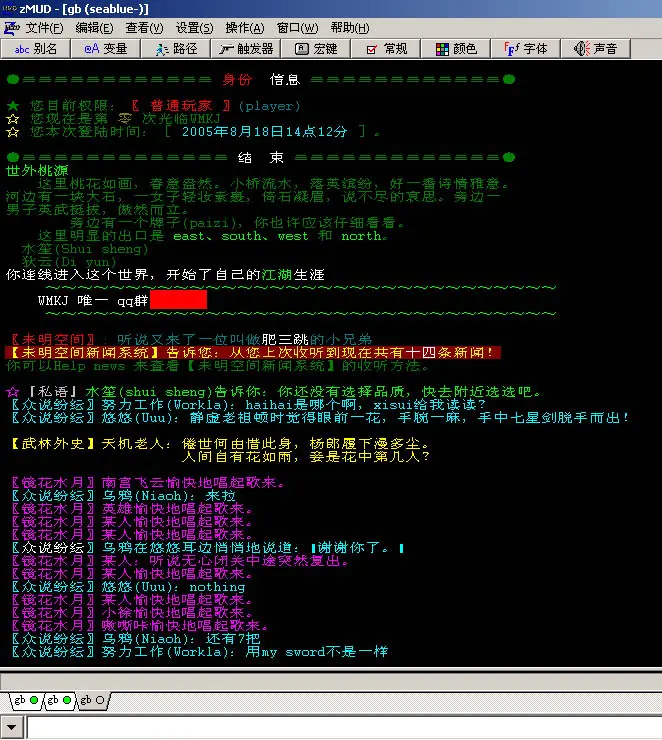Open the 设置(S) menu
The width and height of the screenshot is (662, 740).
click(194, 28)
